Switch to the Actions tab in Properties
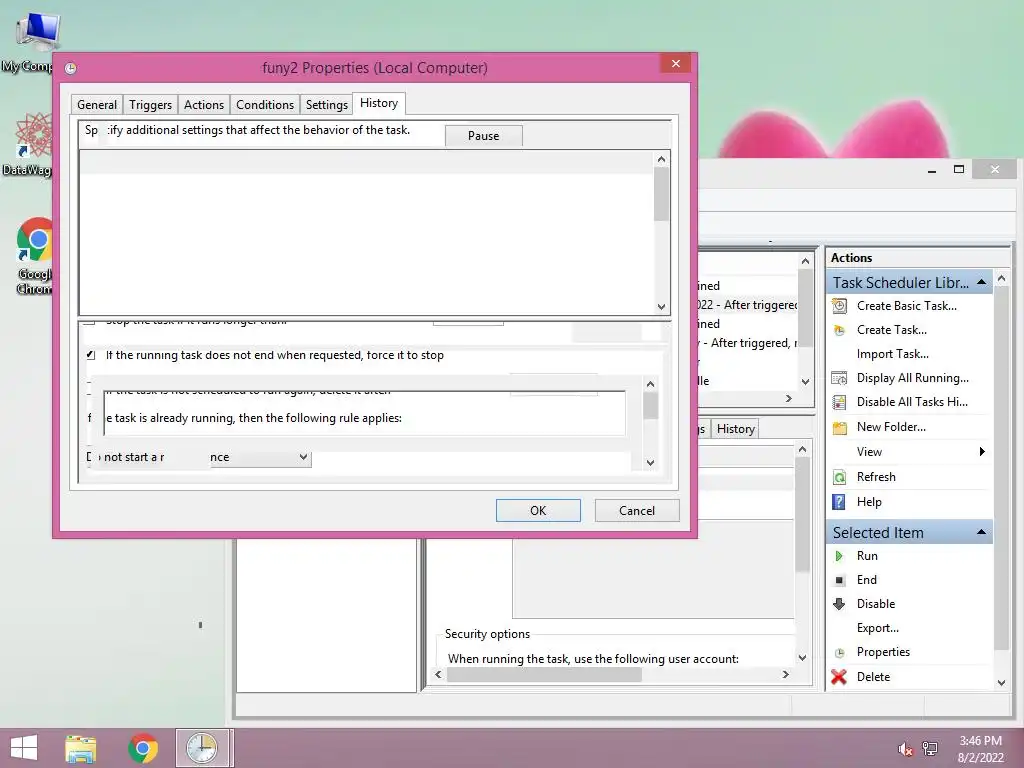The image size is (1024, 768). [204, 104]
